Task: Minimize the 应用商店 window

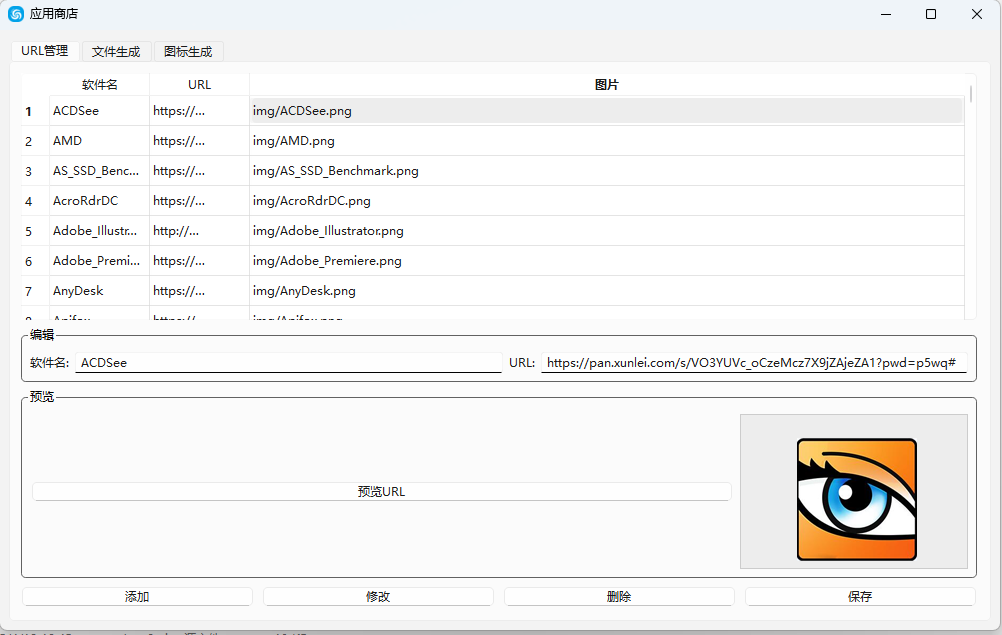Action: [x=886, y=14]
